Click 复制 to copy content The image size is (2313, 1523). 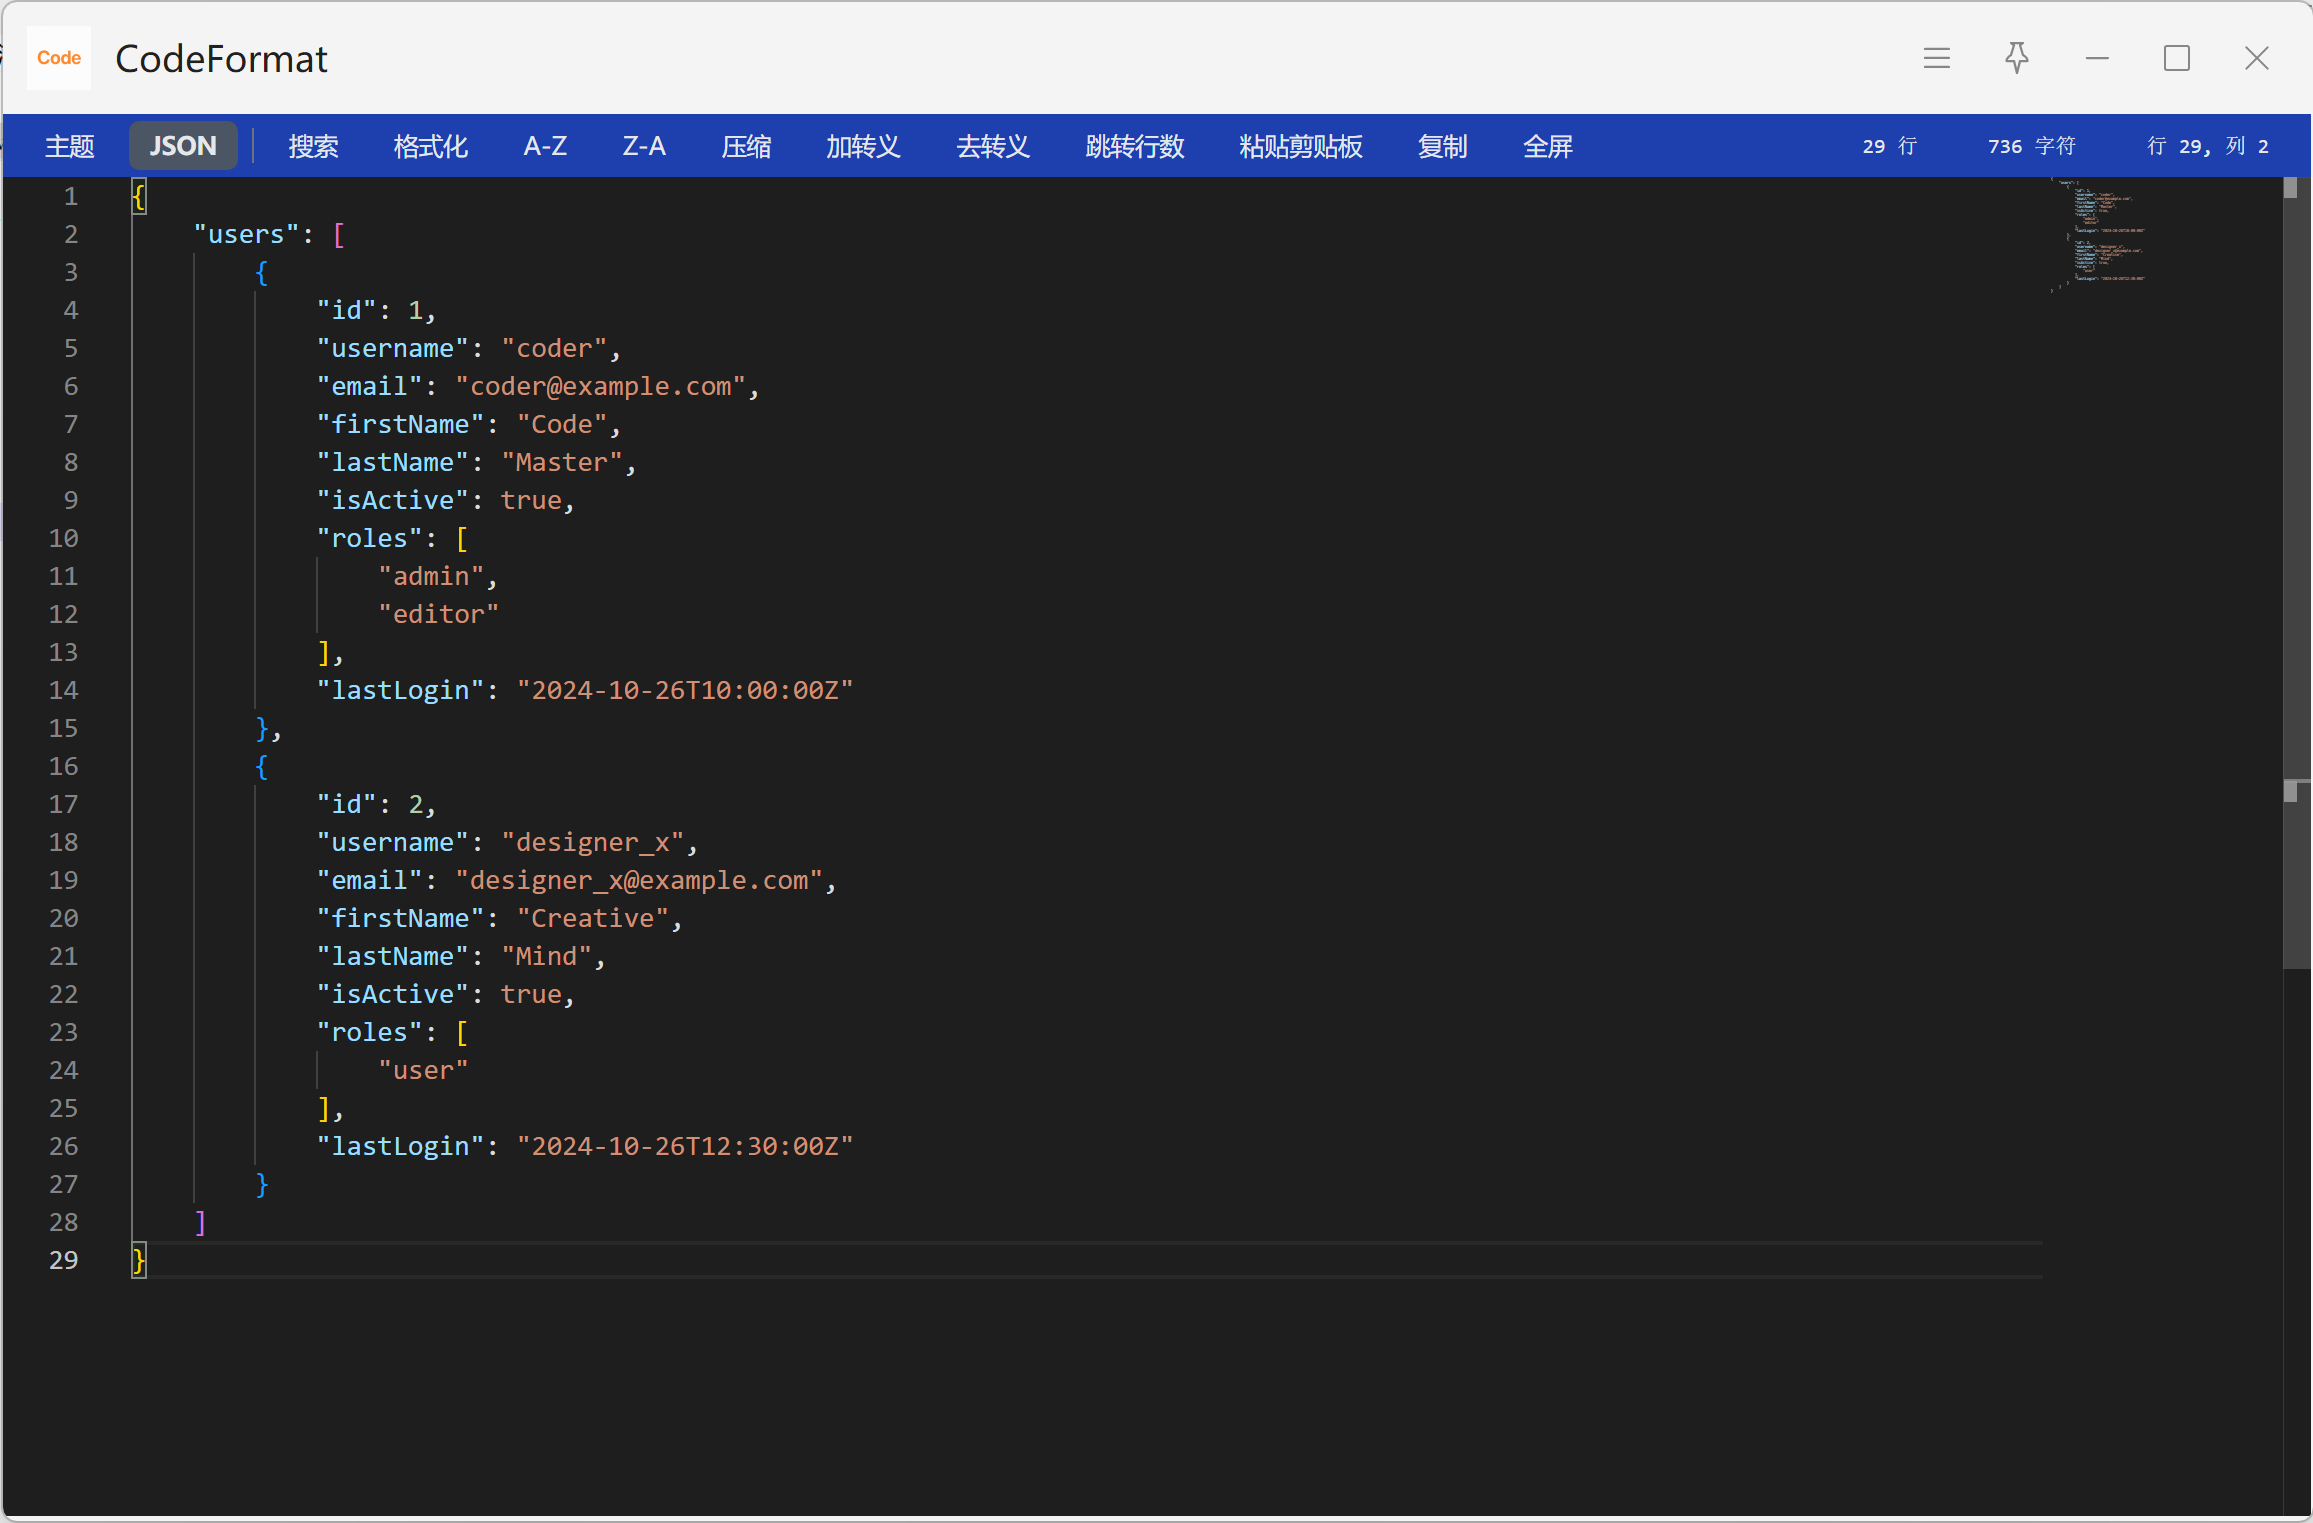tap(1443, 146)
